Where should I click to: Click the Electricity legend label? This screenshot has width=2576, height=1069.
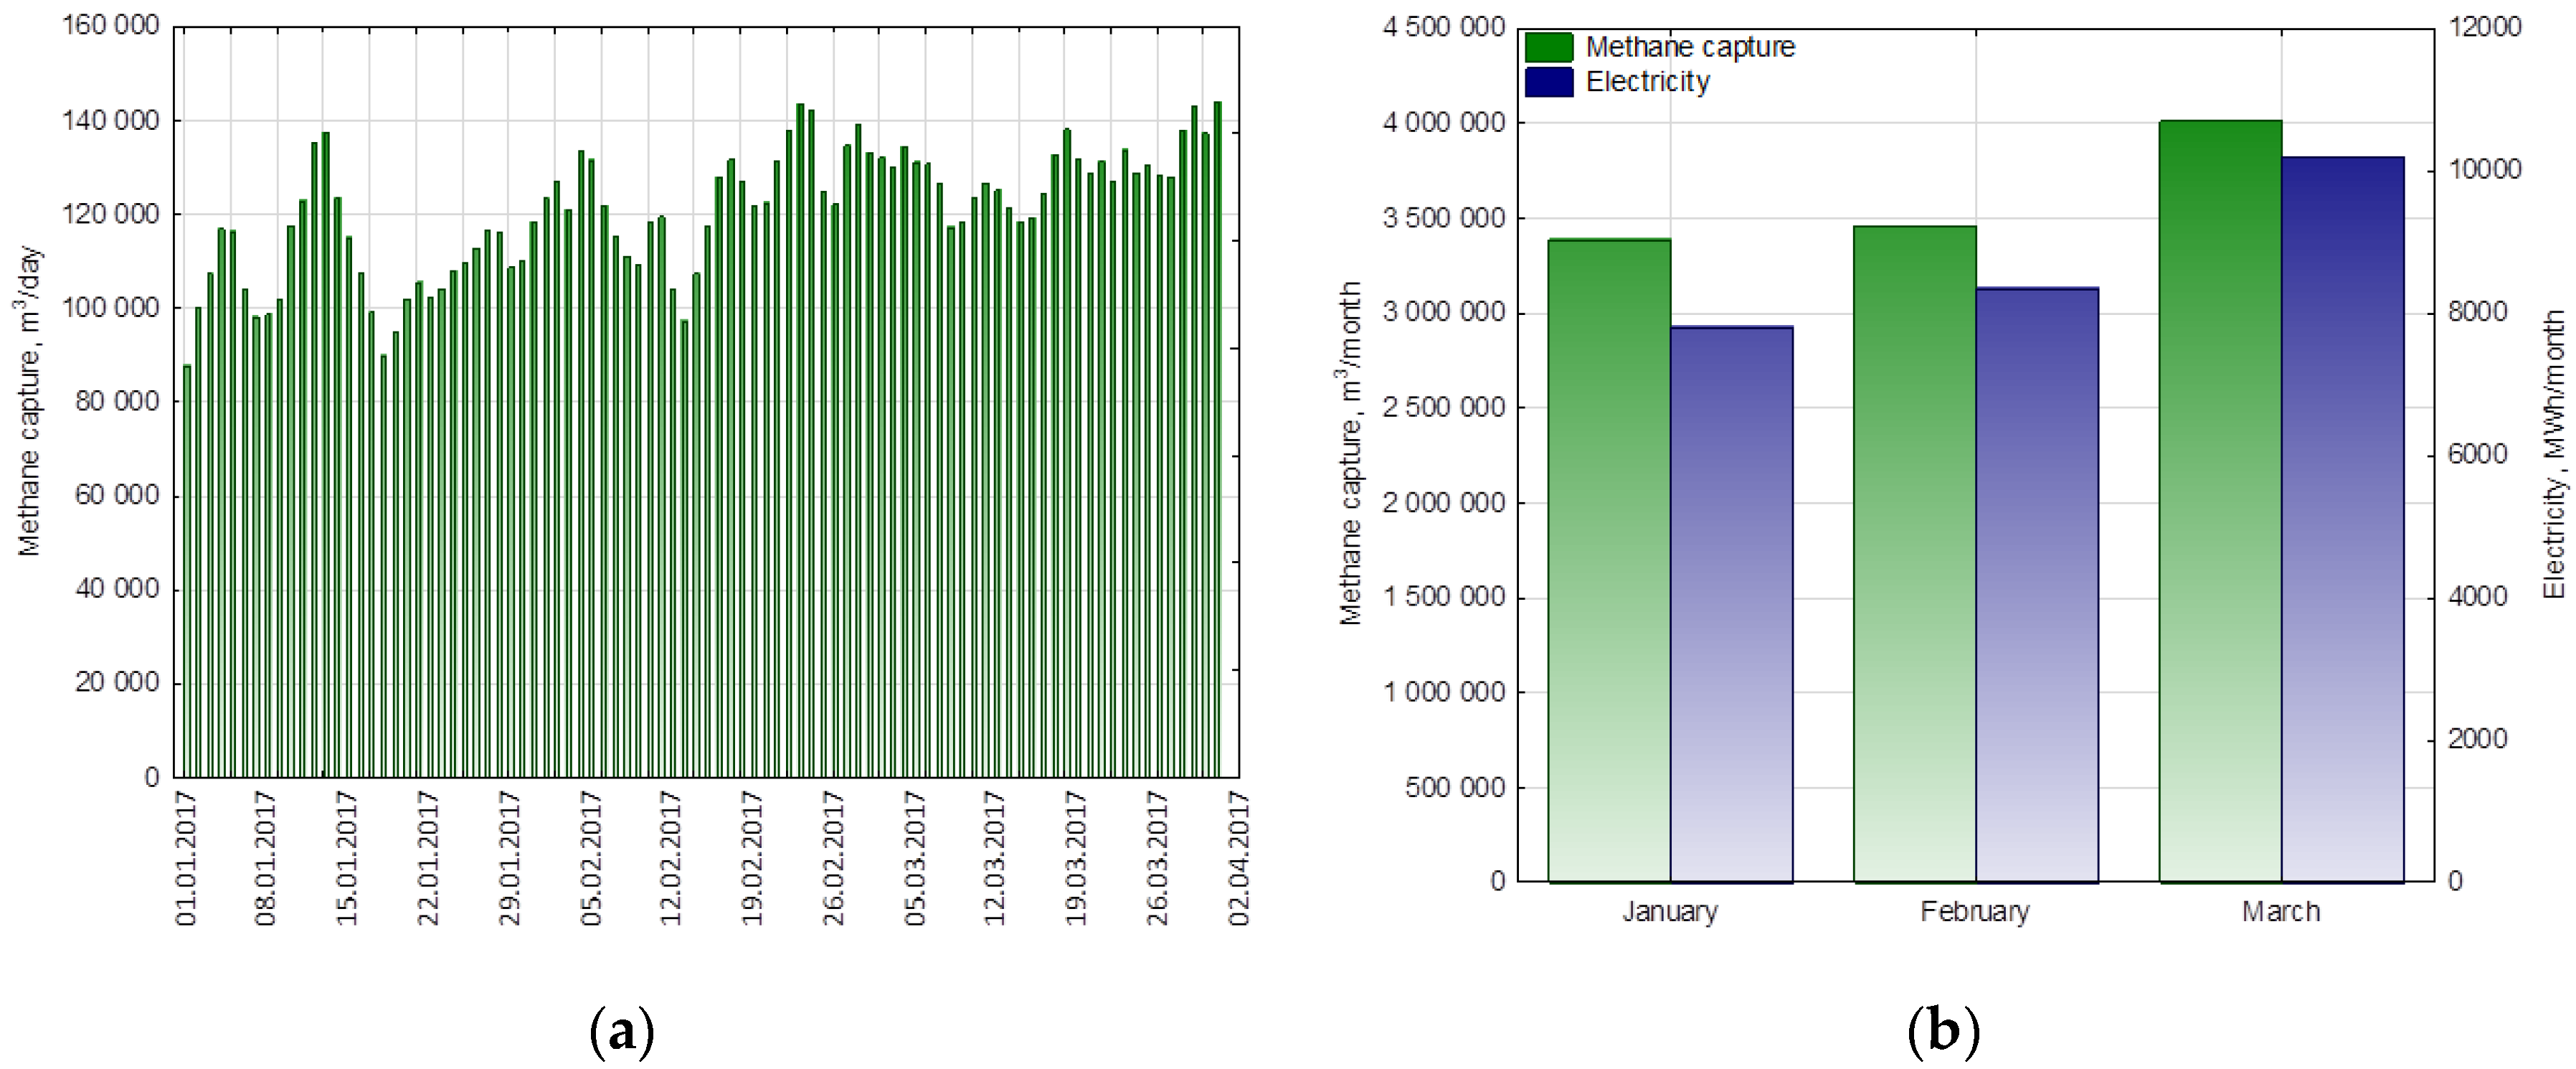click(x=1648, y=82)
